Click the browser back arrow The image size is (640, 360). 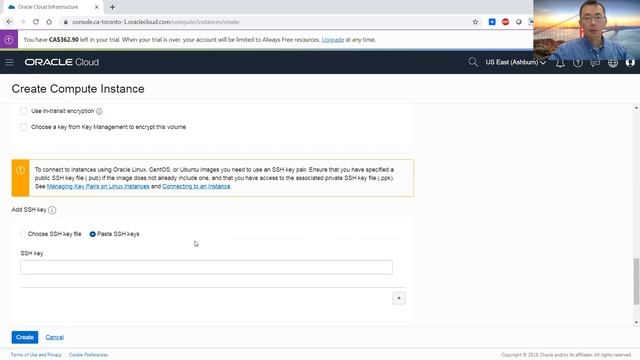click(9, 22)
